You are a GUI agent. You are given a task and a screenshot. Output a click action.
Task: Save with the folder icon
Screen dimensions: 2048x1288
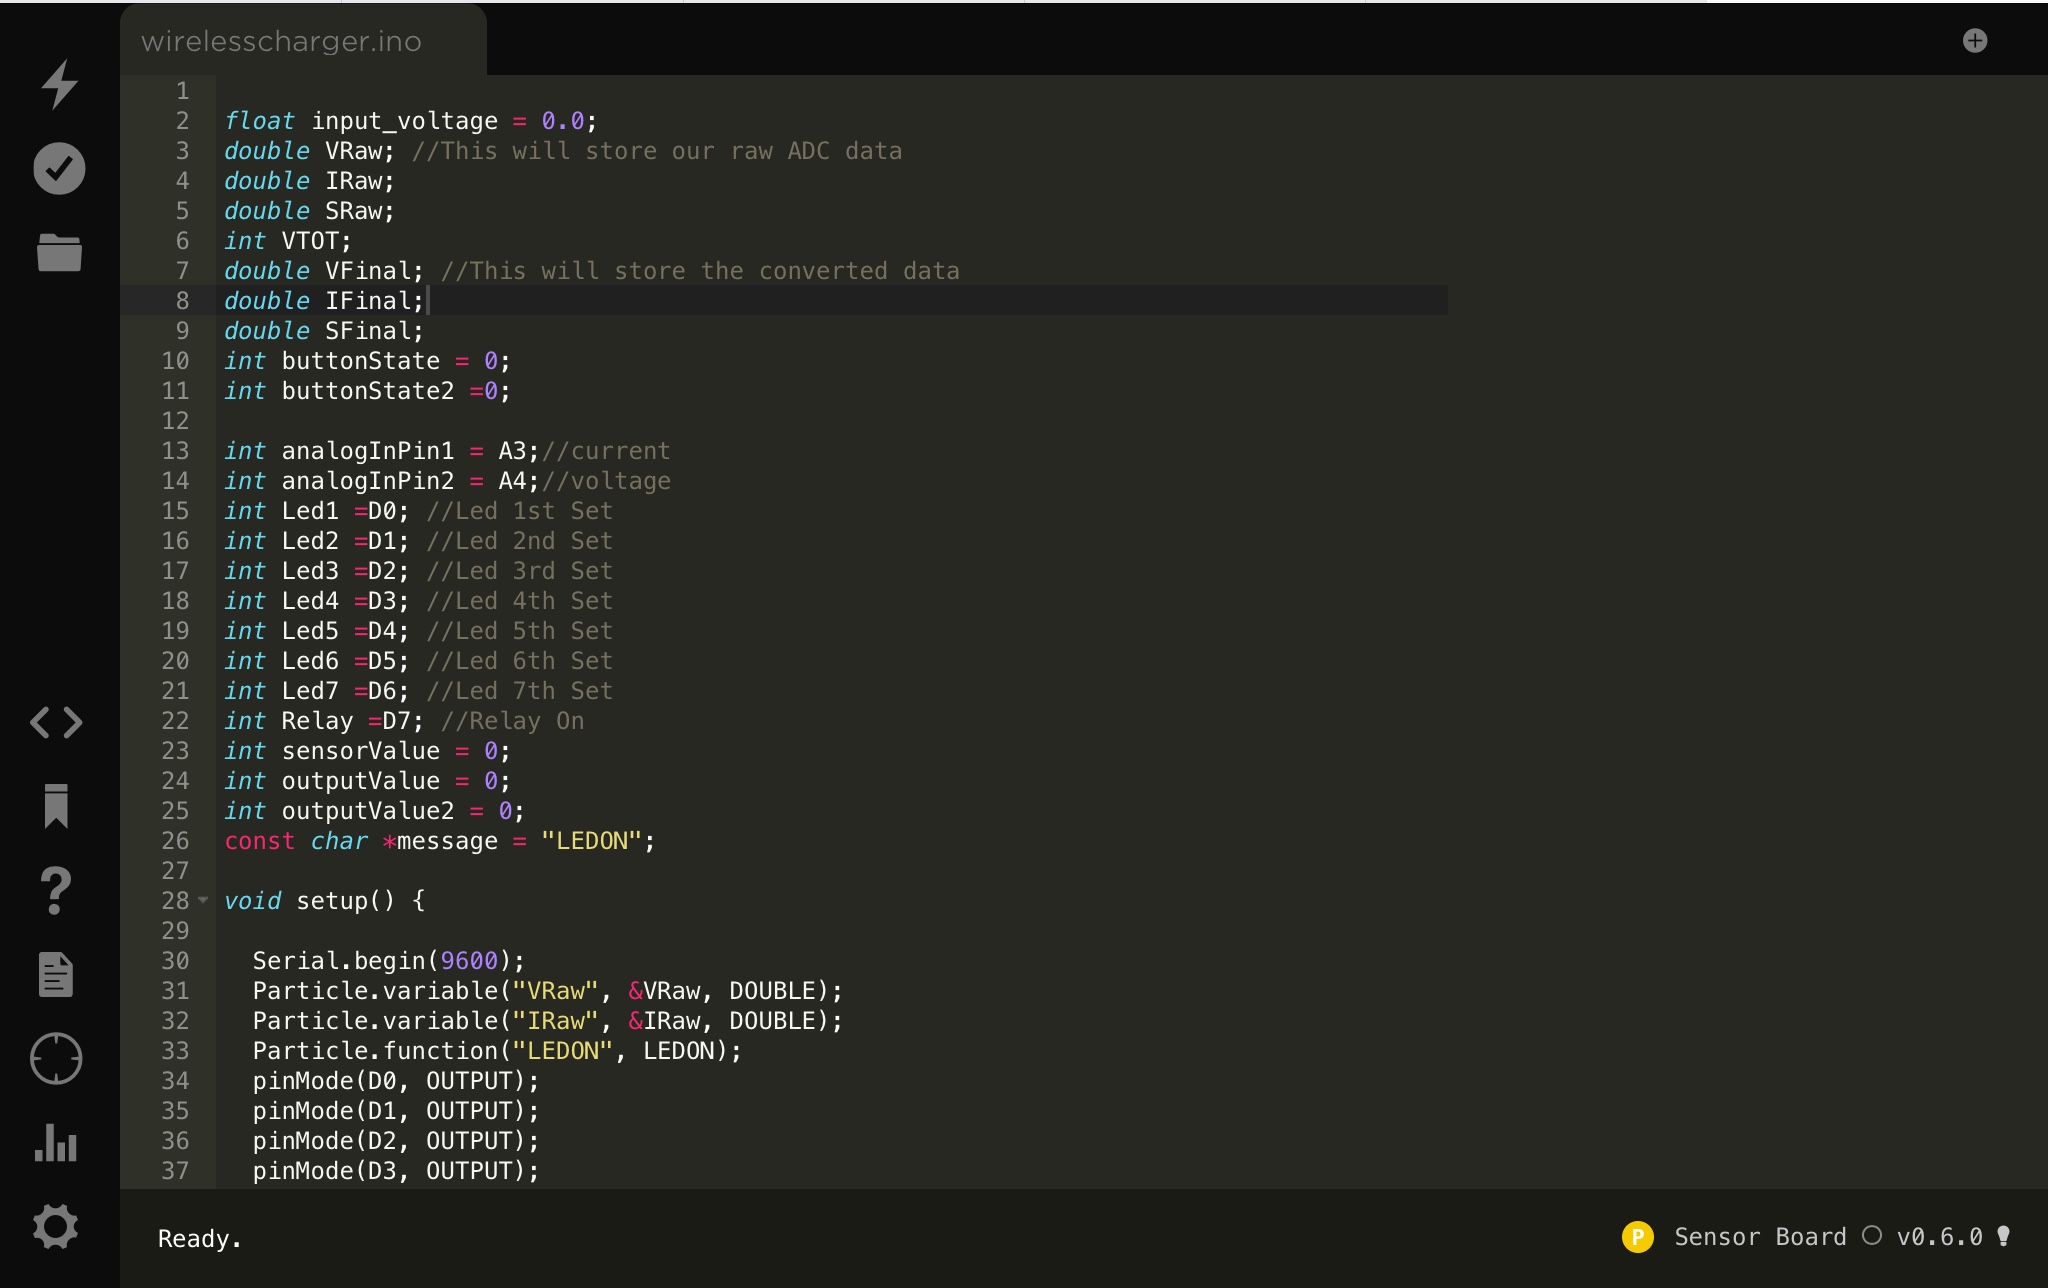pyautogui.click(x=59, y=252)
